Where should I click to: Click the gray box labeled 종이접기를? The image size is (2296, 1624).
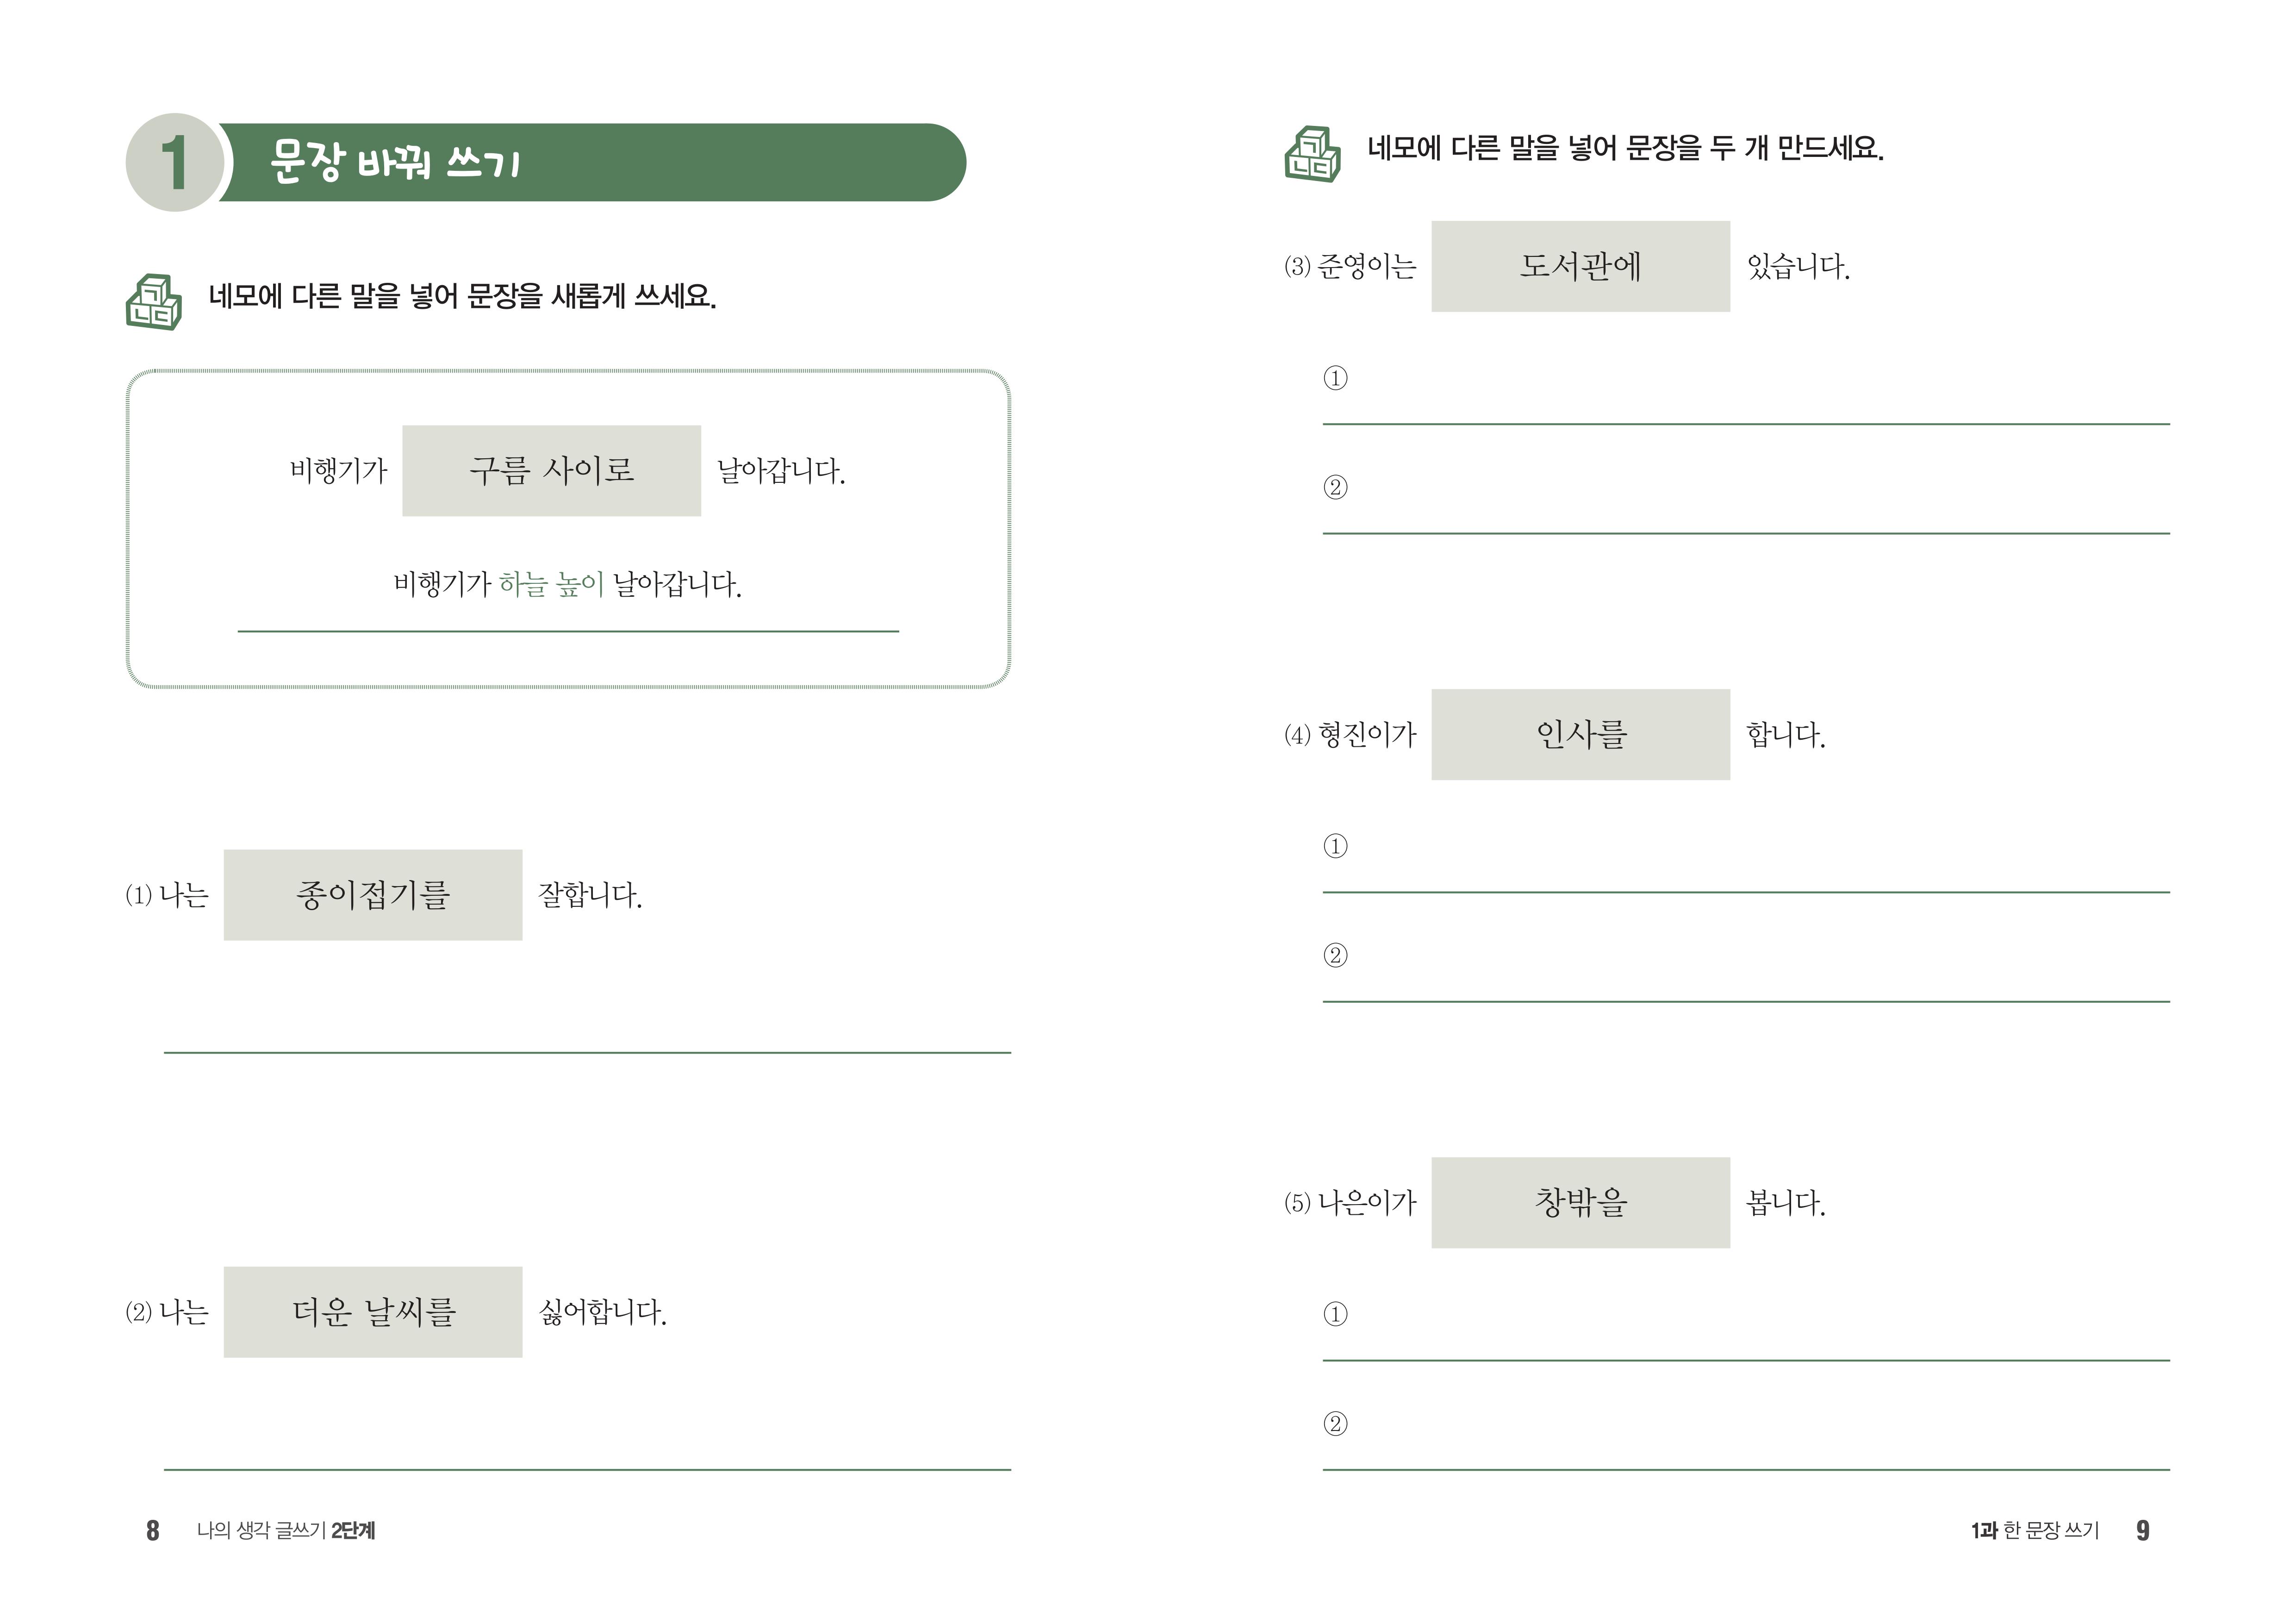coord(372,895)
